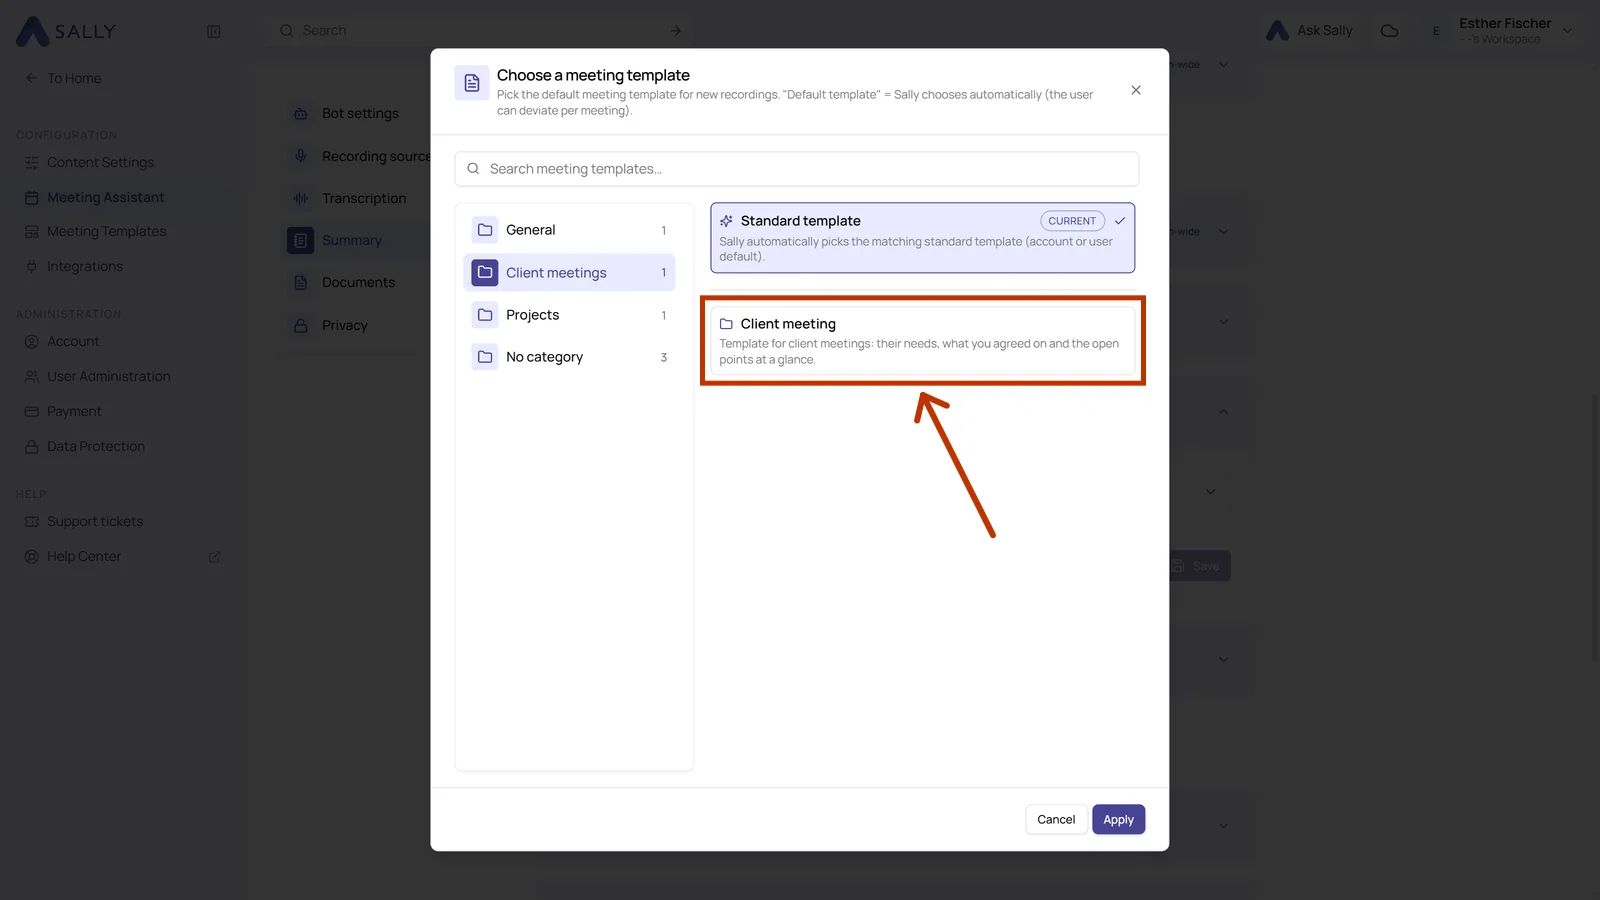Click the page scrollbar on right
The image size is (1600, 900).
[1595, 527]
